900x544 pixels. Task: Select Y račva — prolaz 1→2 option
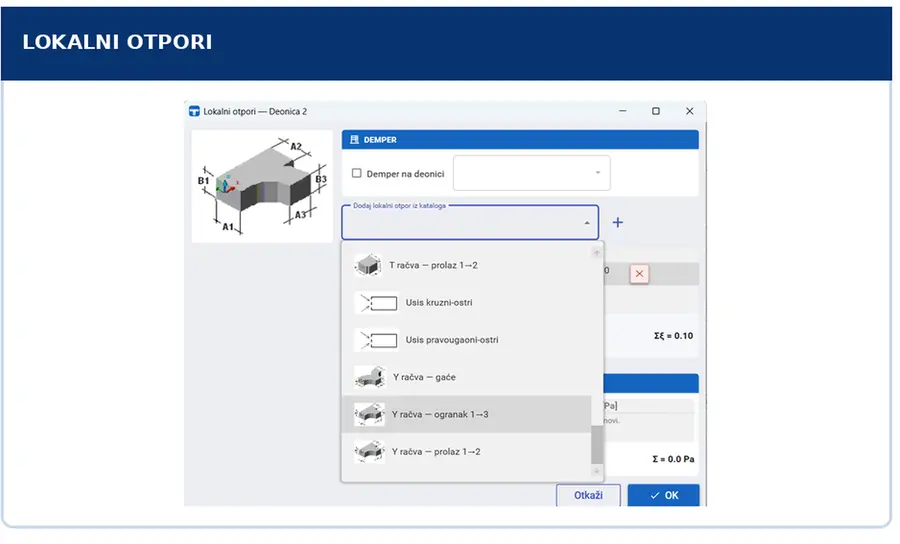point(467,452)
